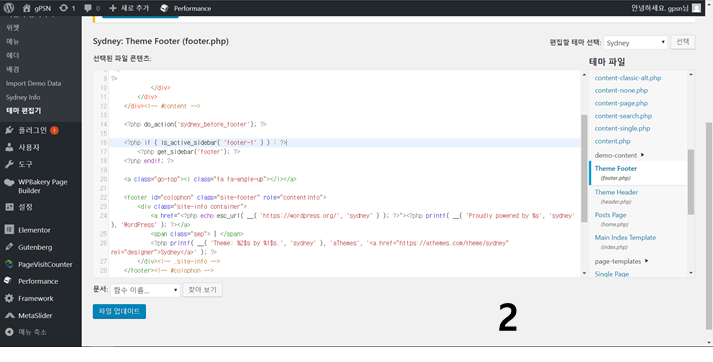This screenshot has height=362, width=713.
Task: Open Theme Header header.php file
Action: [616, 196]
